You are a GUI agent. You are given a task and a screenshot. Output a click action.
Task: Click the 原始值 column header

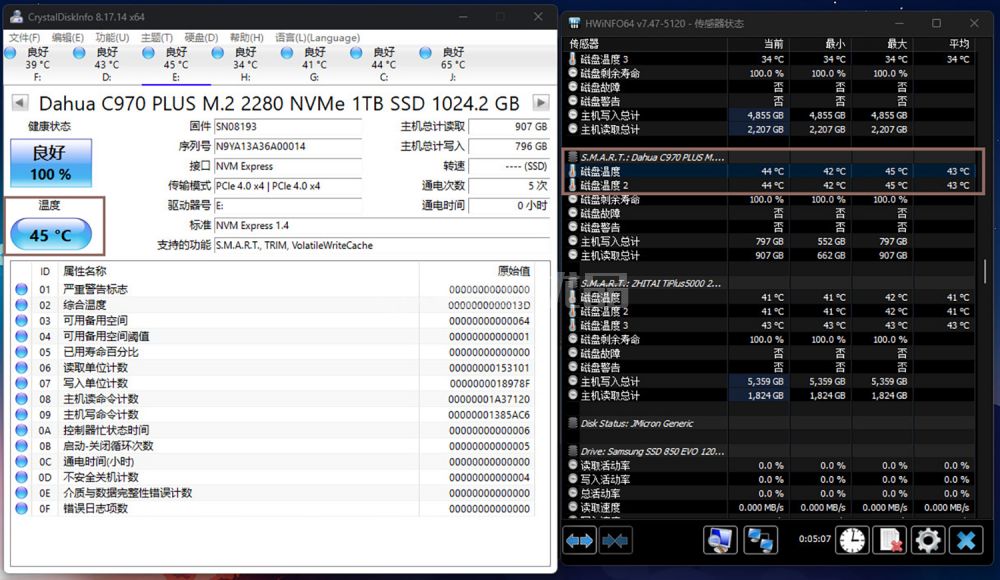(x=476, y=271)
